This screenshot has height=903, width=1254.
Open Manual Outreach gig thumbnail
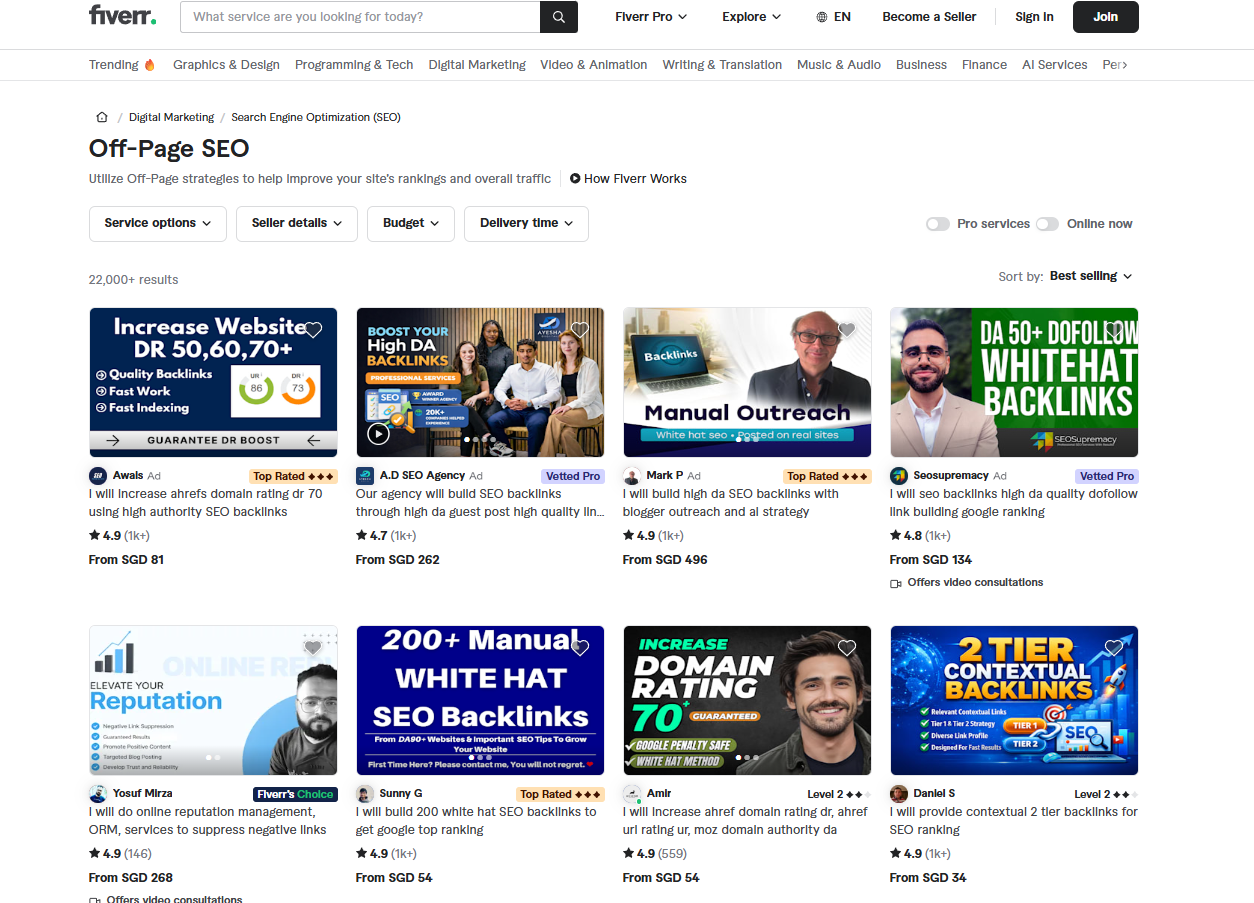point(747,382)
